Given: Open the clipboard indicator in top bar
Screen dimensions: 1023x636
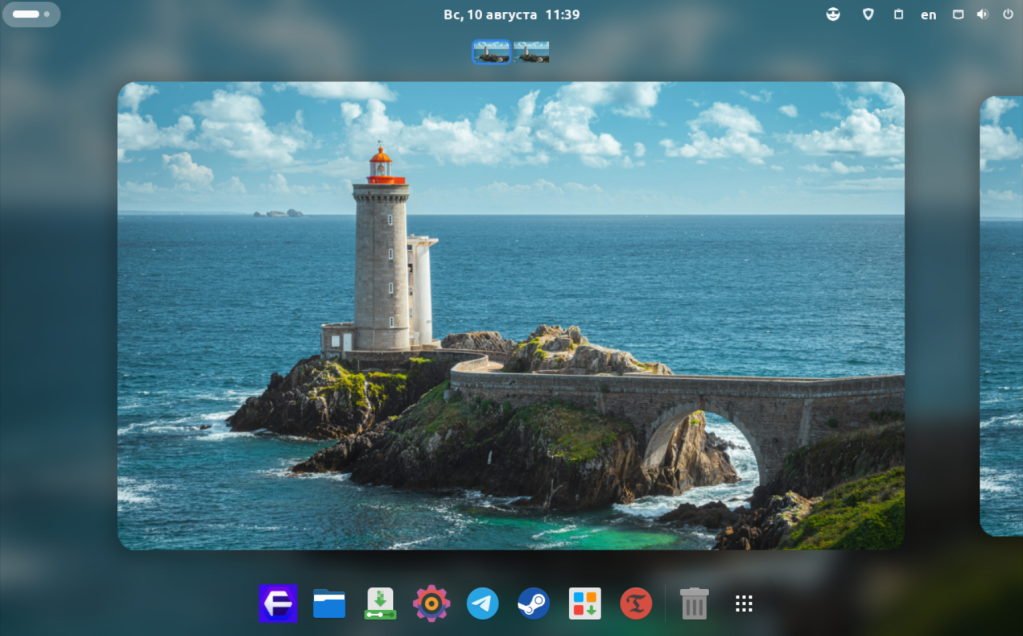Looking at the screenshot, I should click(898, 14).
